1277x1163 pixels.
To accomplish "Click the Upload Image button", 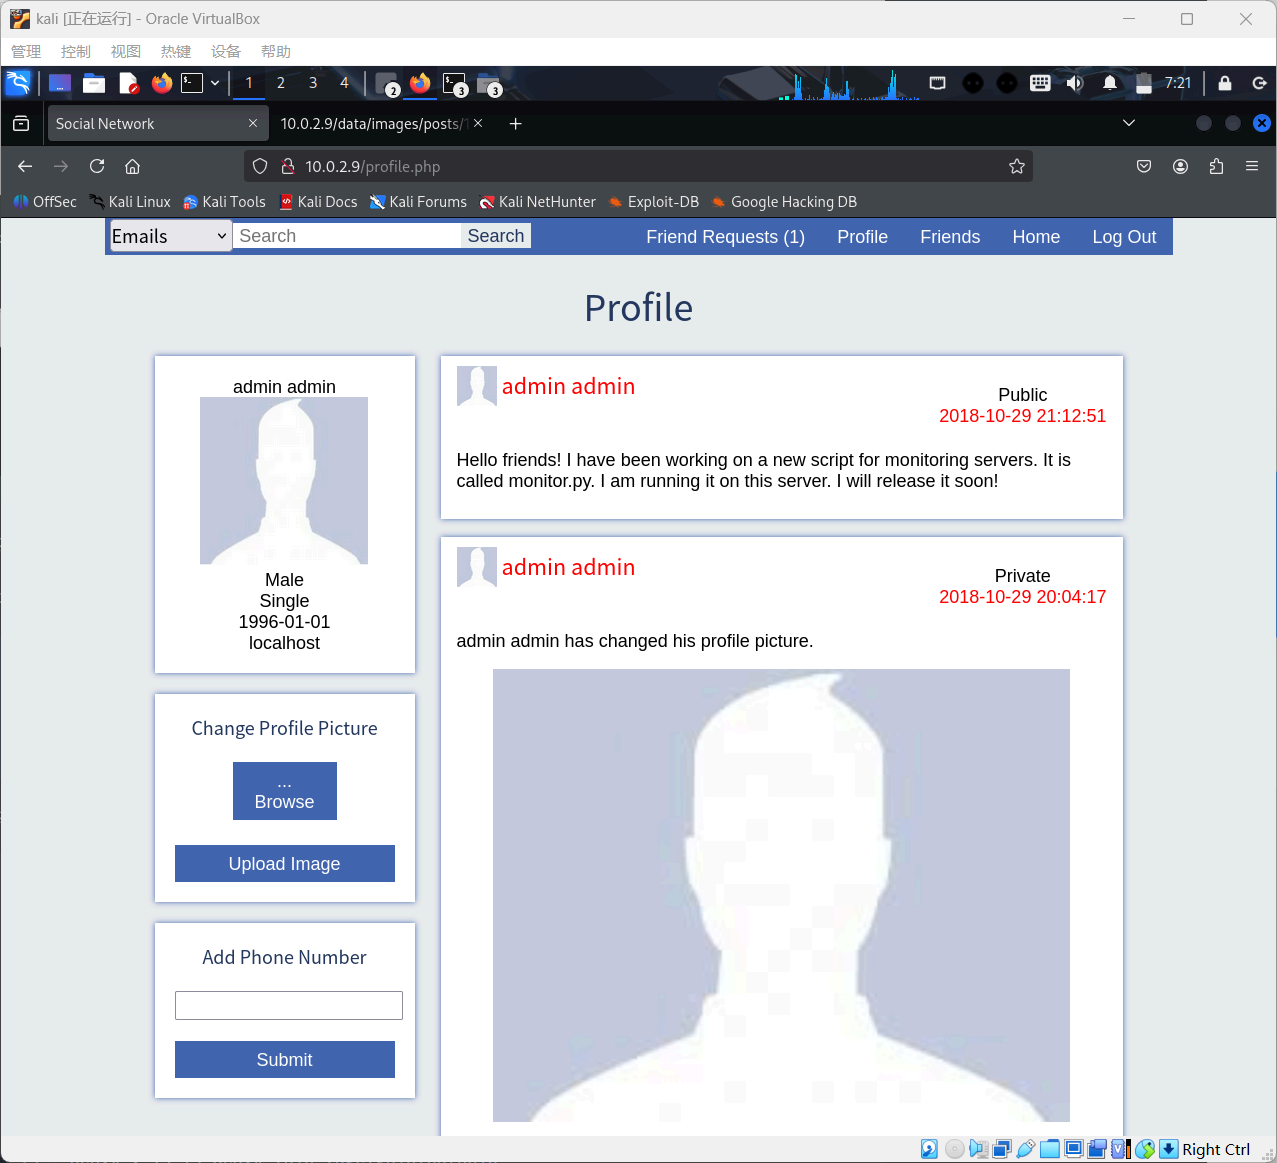I will pos(284,863).
